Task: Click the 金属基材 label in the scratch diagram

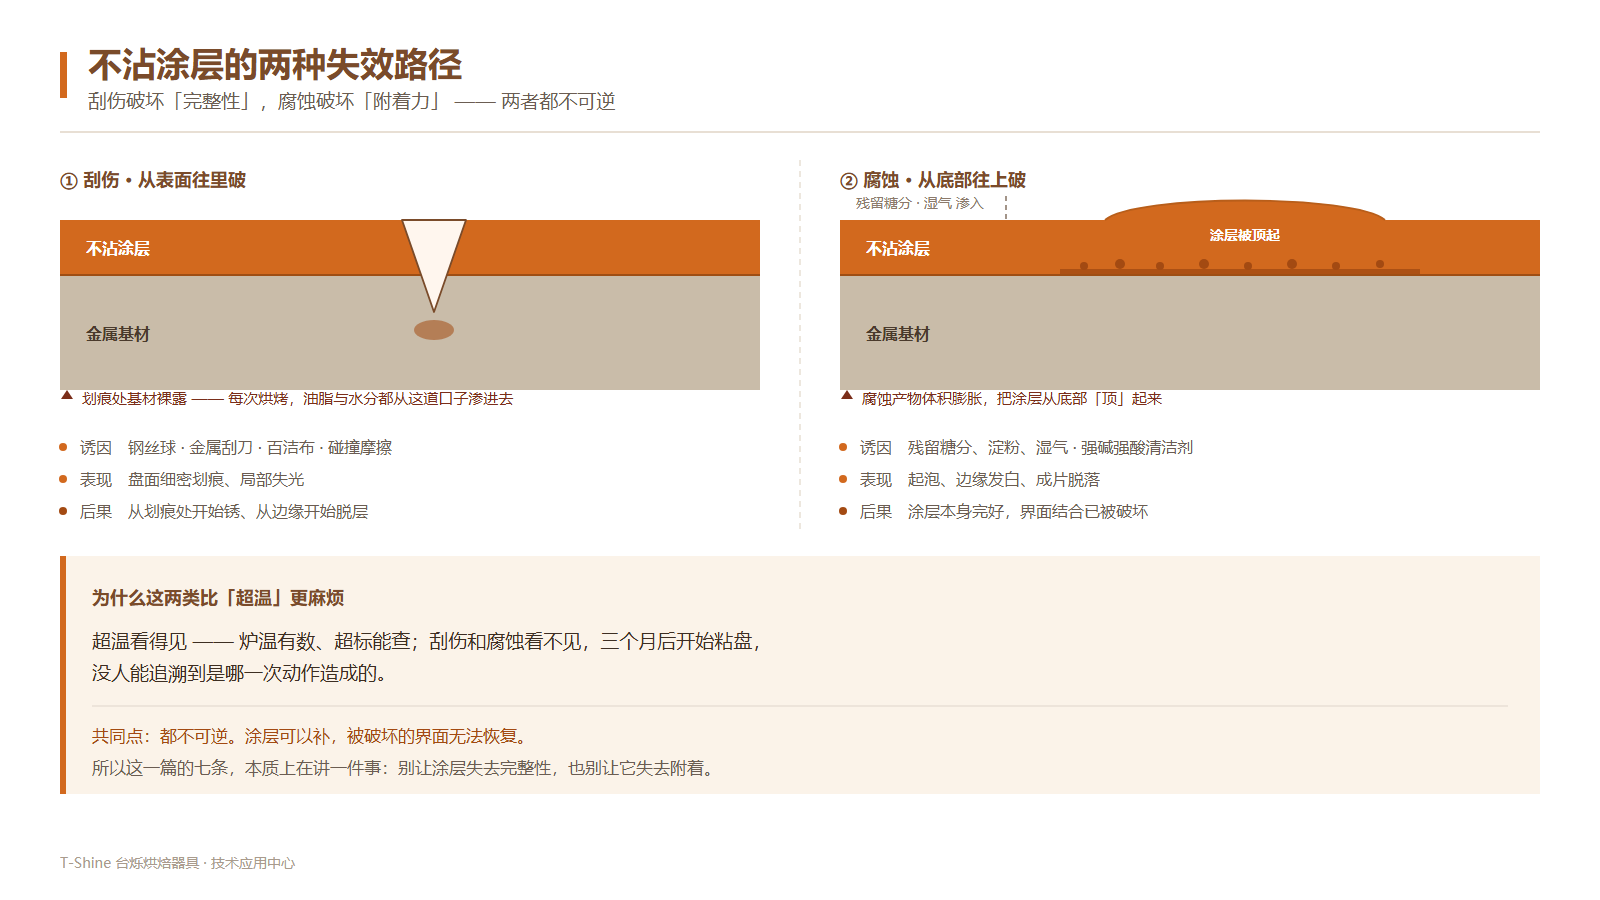Action: (118, 334)
